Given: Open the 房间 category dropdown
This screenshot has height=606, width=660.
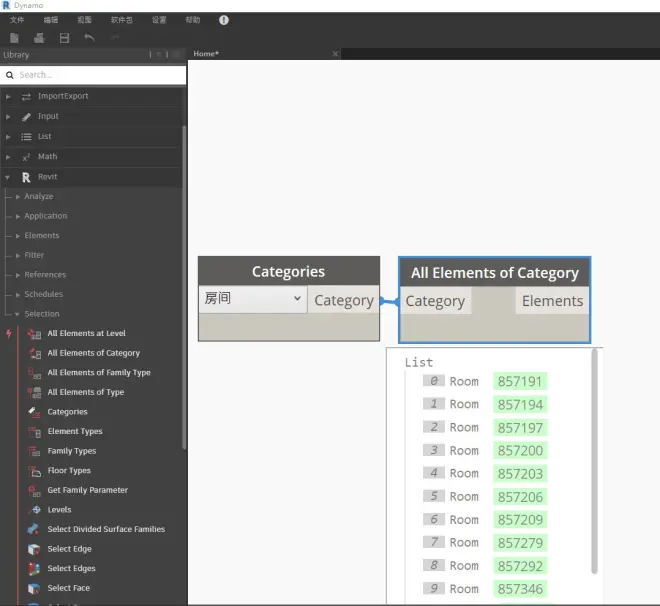Looking at the screenshot, I should [253, 299].
